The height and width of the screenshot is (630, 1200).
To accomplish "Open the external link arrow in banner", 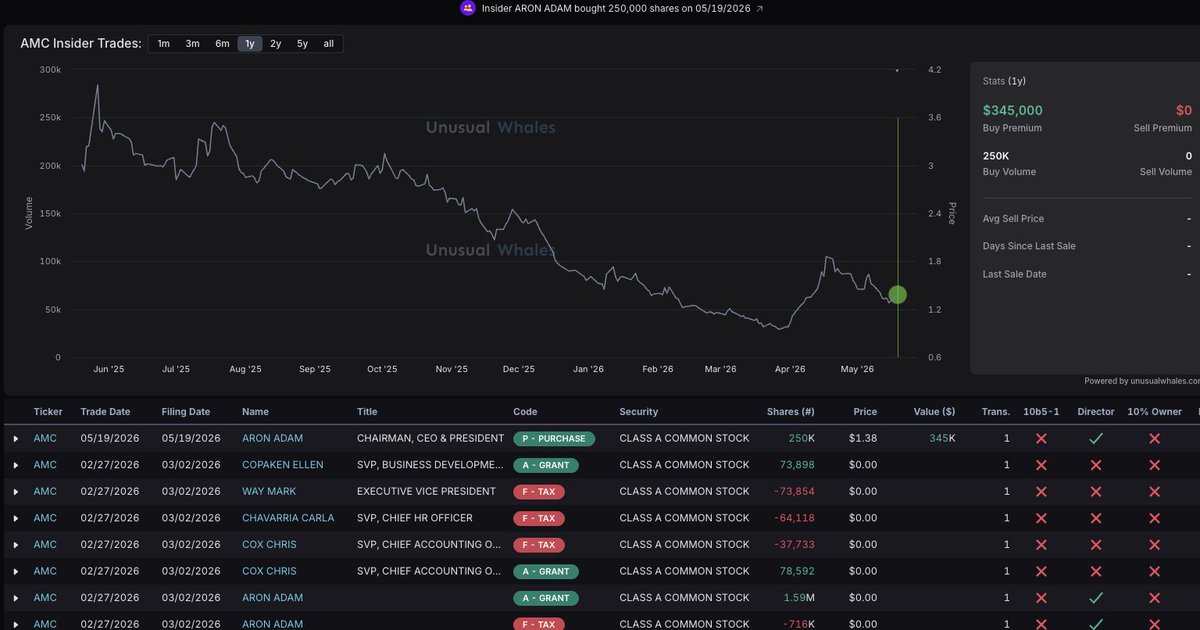I will point(759,8).
